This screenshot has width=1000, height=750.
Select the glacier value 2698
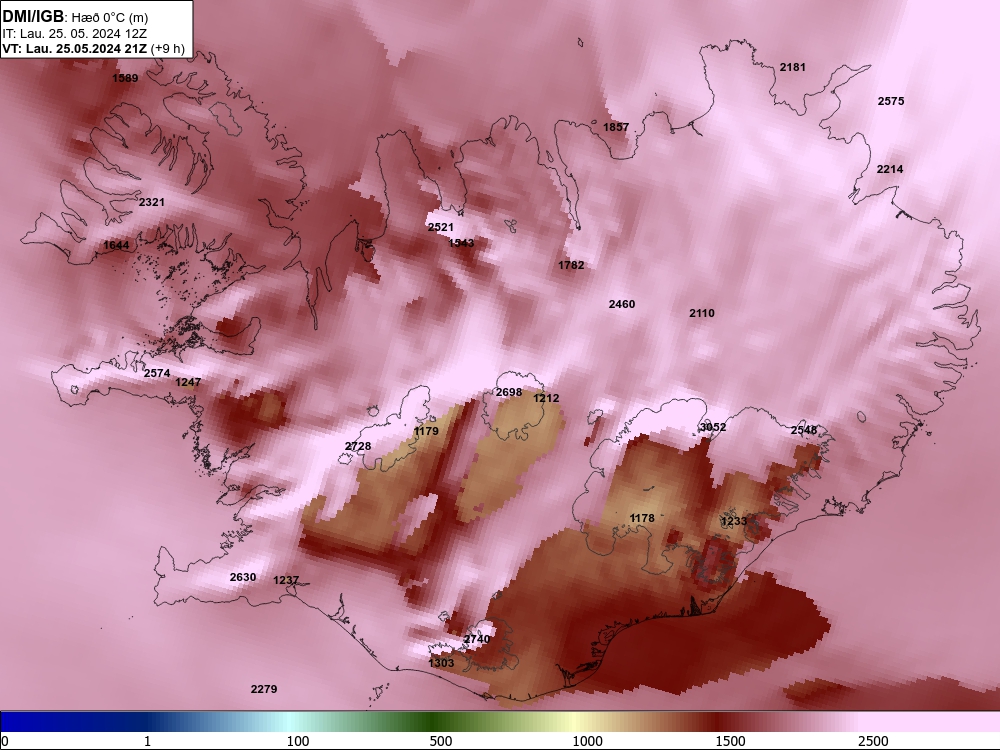click(x=509, y=392)
